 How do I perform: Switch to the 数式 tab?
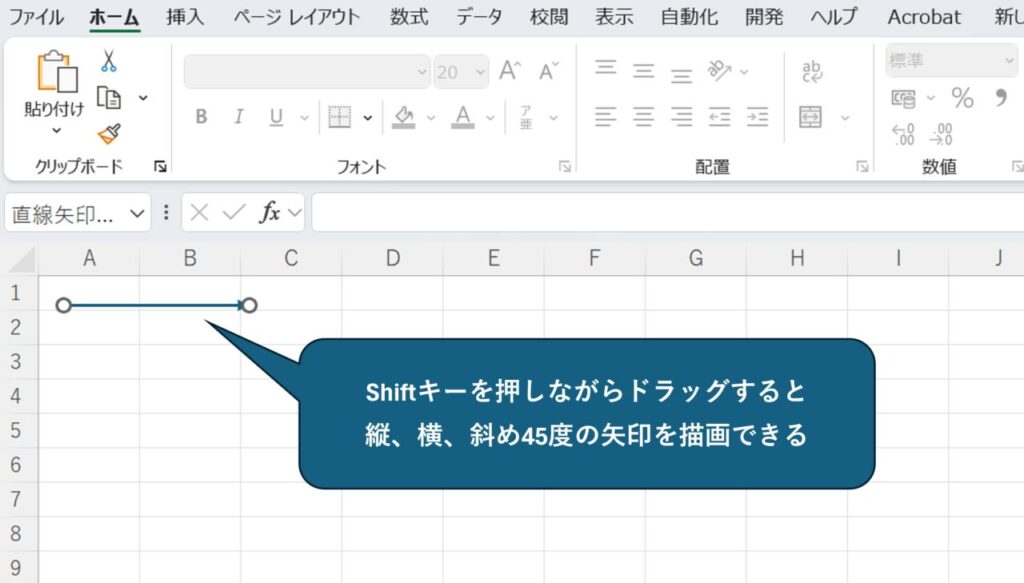(x=409, y=16)
